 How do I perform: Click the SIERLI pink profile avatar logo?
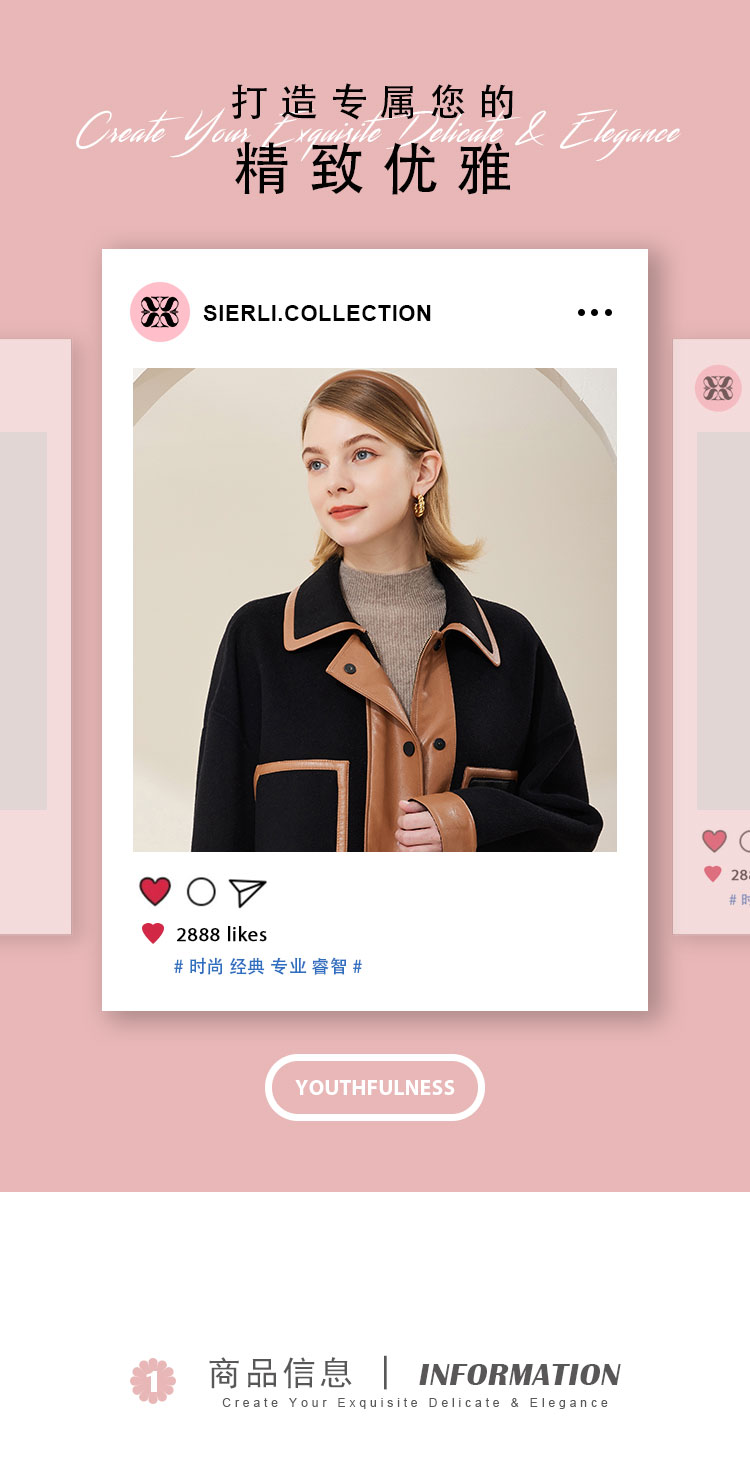coord(160,312)
